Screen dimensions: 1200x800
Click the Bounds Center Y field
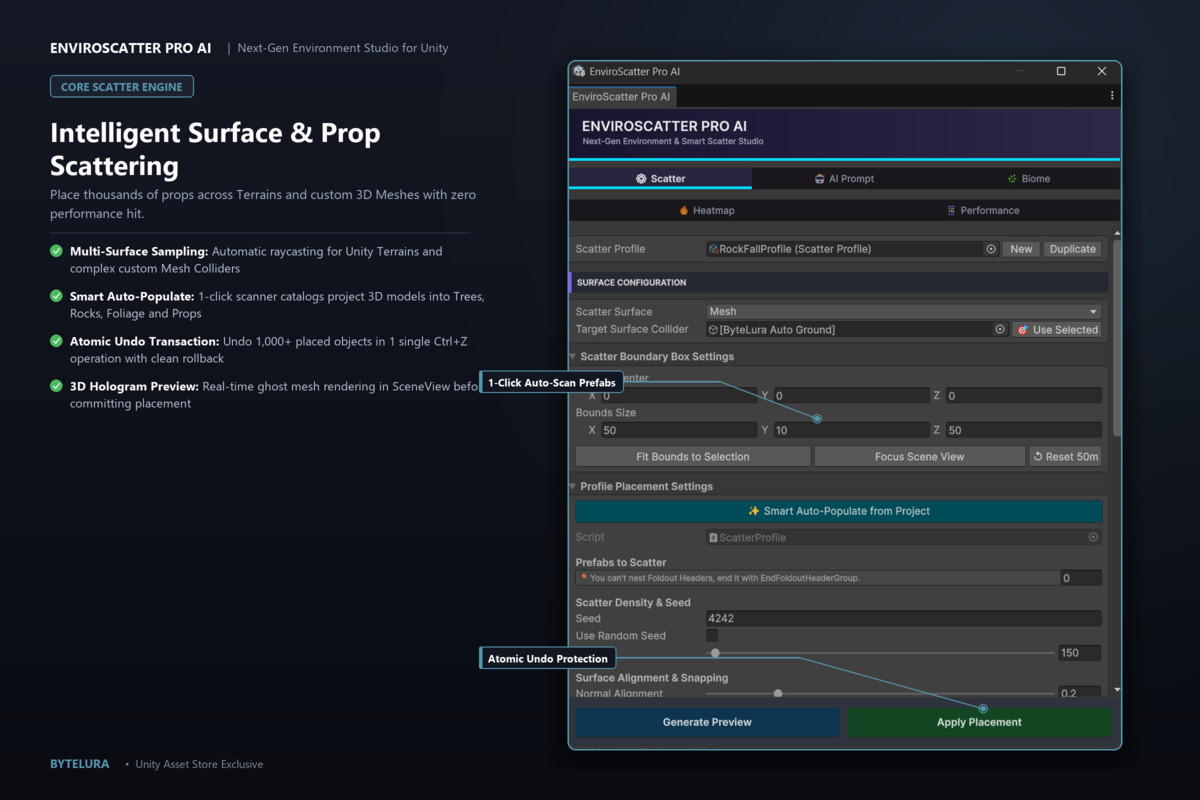(x=851, y=395)
